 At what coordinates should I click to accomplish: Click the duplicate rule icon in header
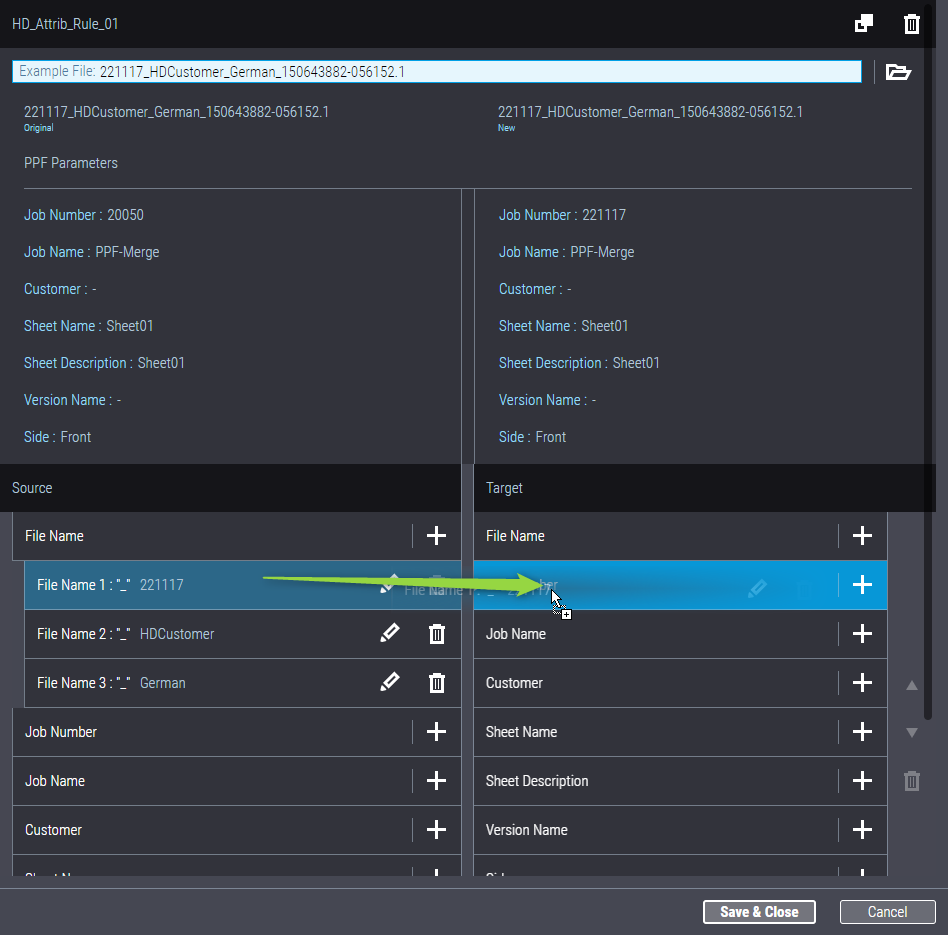864,24
